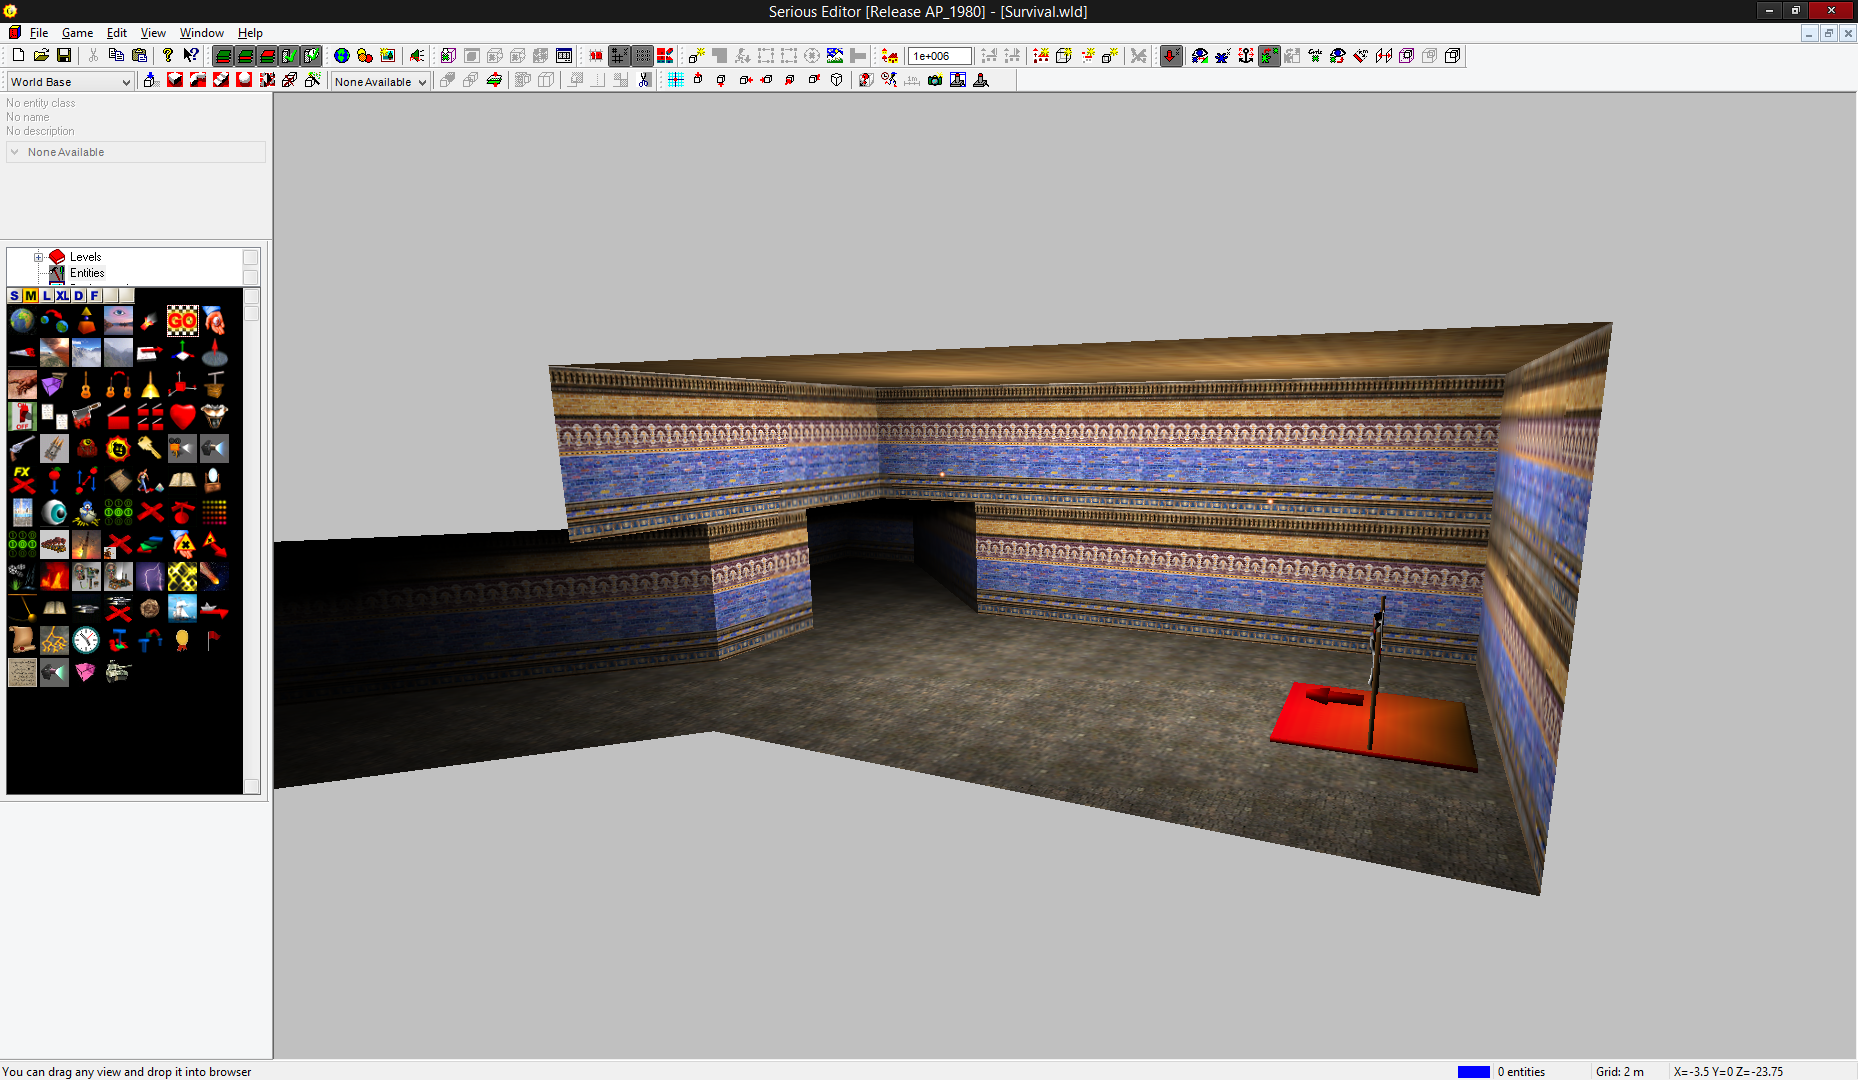This screenshot has height=1080, width=1858.
Task: Select the clock entity icon
Action: click(86, 640)
